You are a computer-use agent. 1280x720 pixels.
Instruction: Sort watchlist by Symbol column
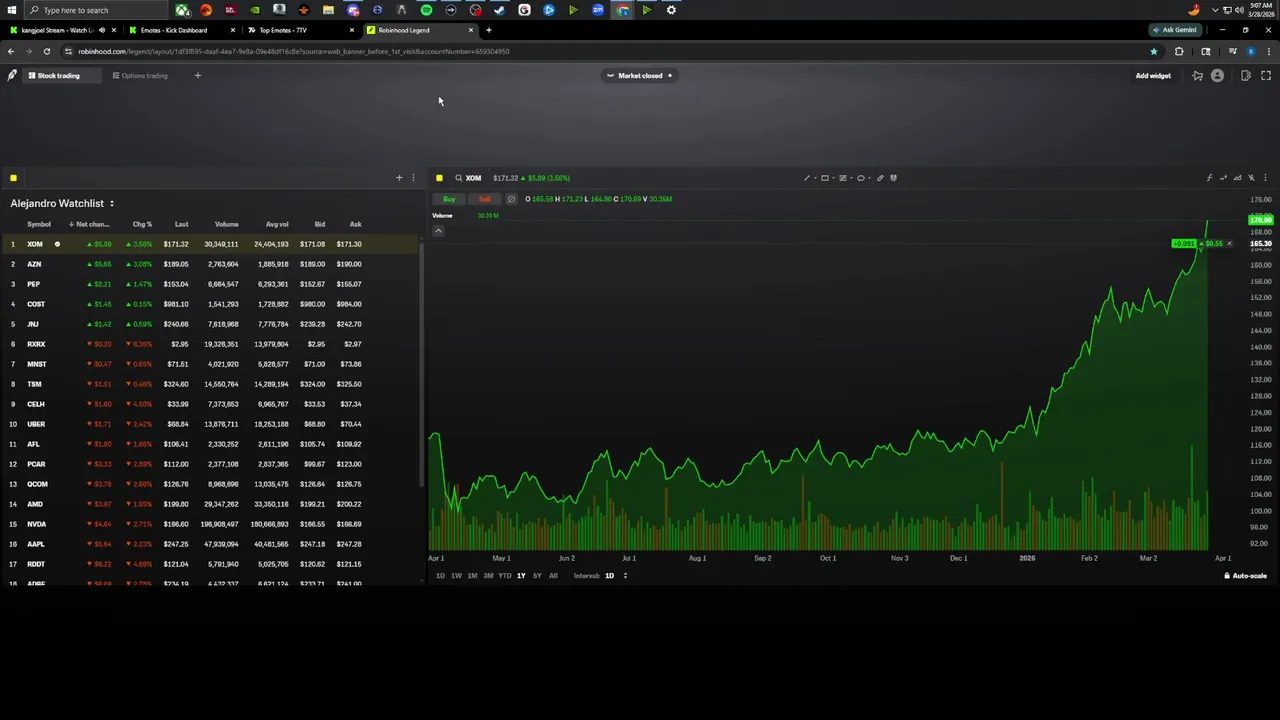(38, 224)
